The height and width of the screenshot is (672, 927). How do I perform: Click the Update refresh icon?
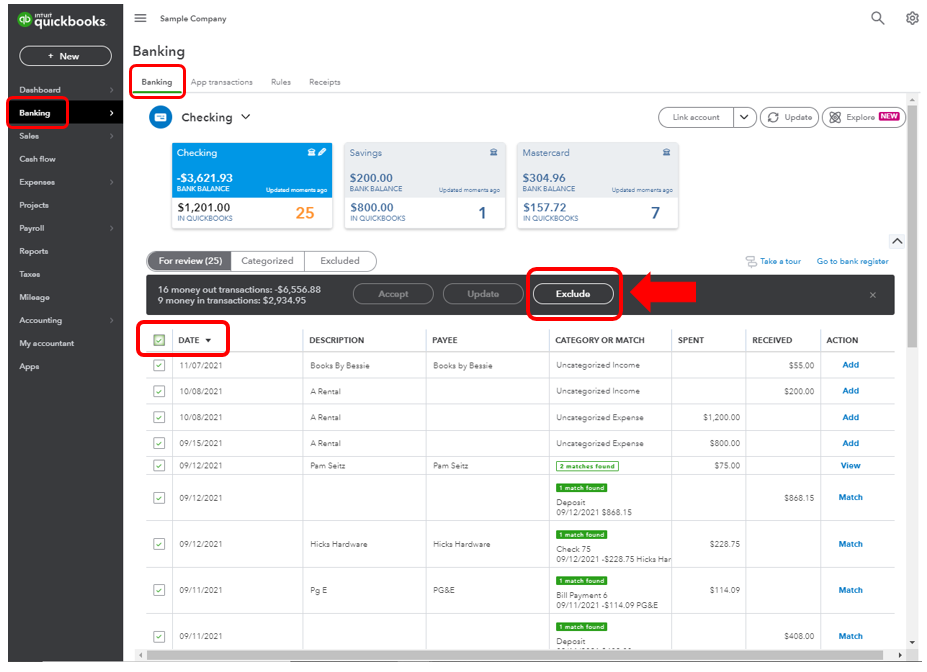(x=773, y=117)
